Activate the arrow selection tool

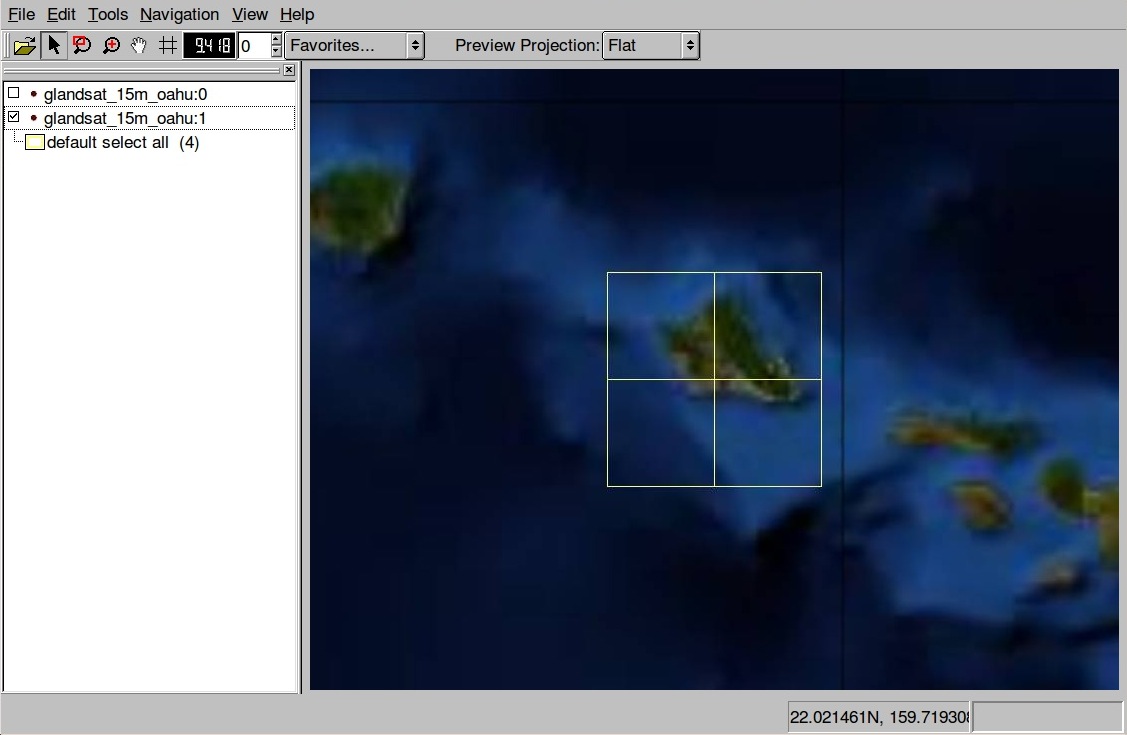click(55, 44)
